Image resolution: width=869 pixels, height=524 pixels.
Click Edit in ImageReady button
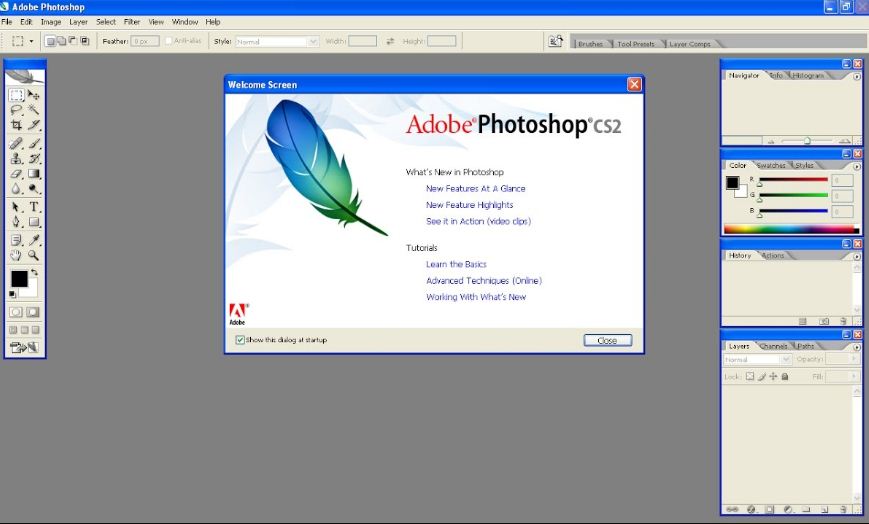point(24,347)
